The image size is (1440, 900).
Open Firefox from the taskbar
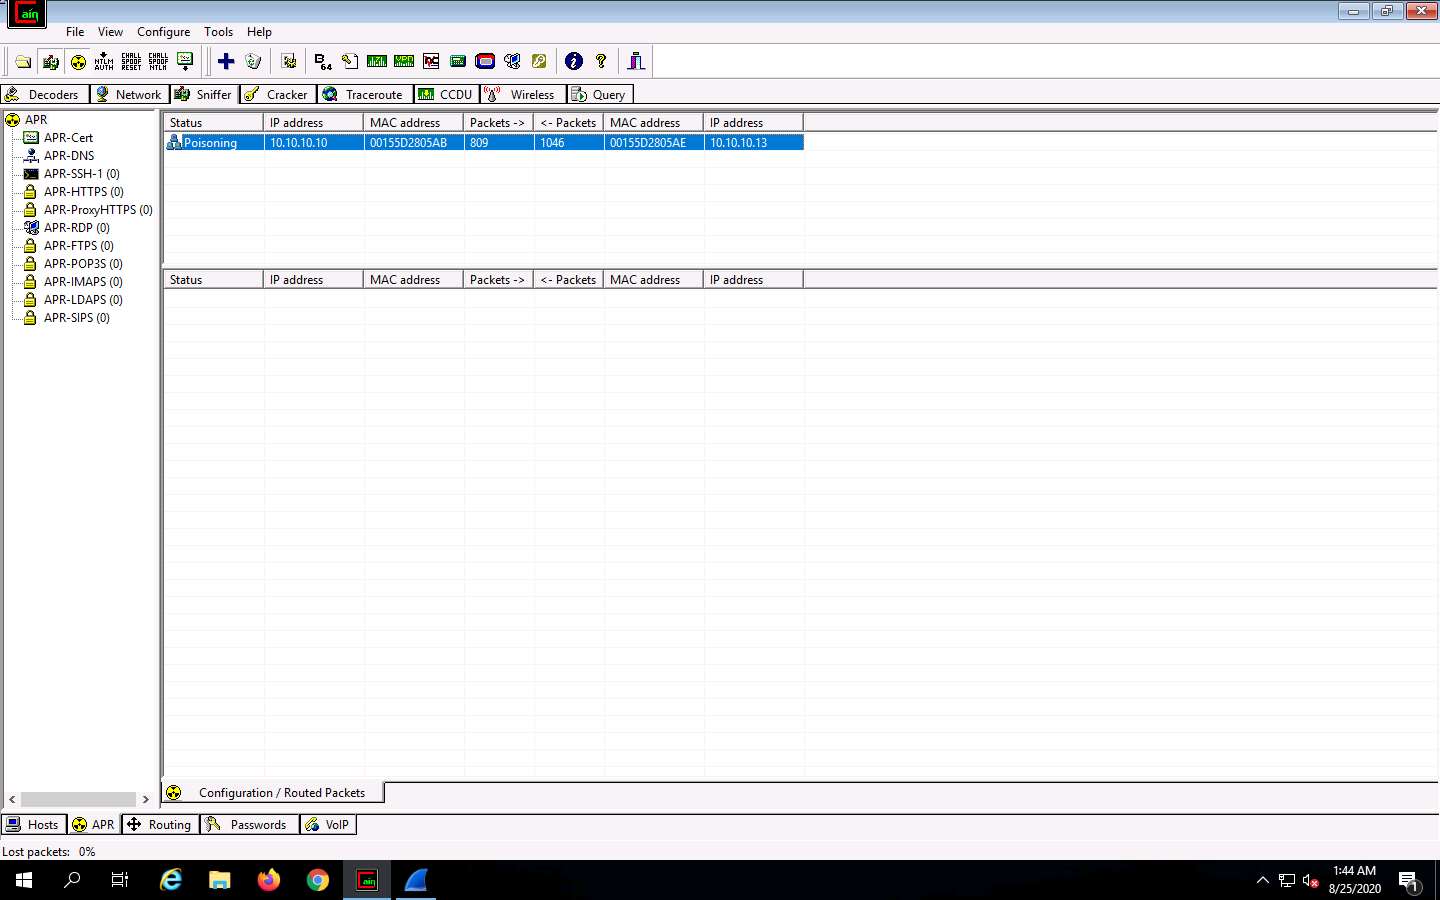[x=269, y=880]
